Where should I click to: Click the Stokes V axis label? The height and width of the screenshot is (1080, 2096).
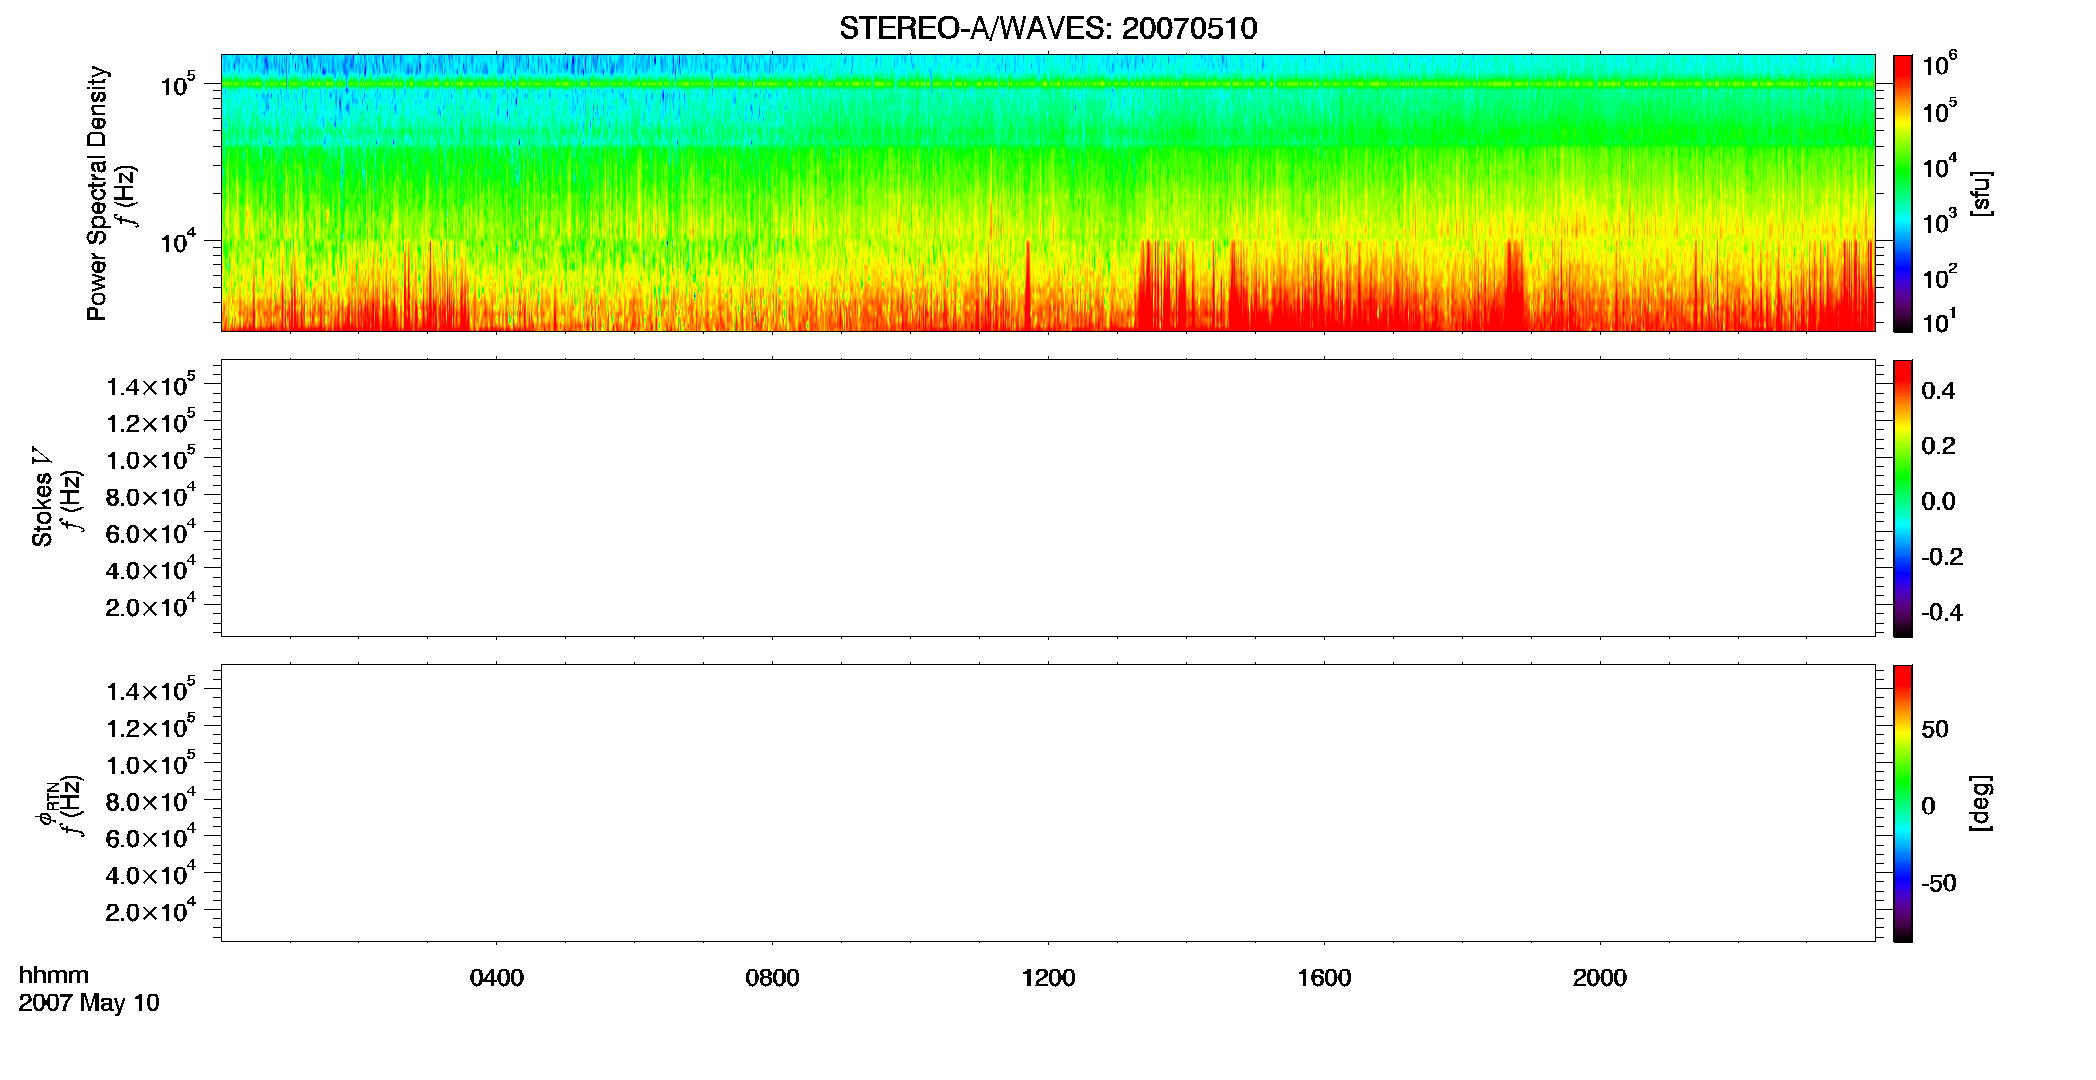coord(43,497)
